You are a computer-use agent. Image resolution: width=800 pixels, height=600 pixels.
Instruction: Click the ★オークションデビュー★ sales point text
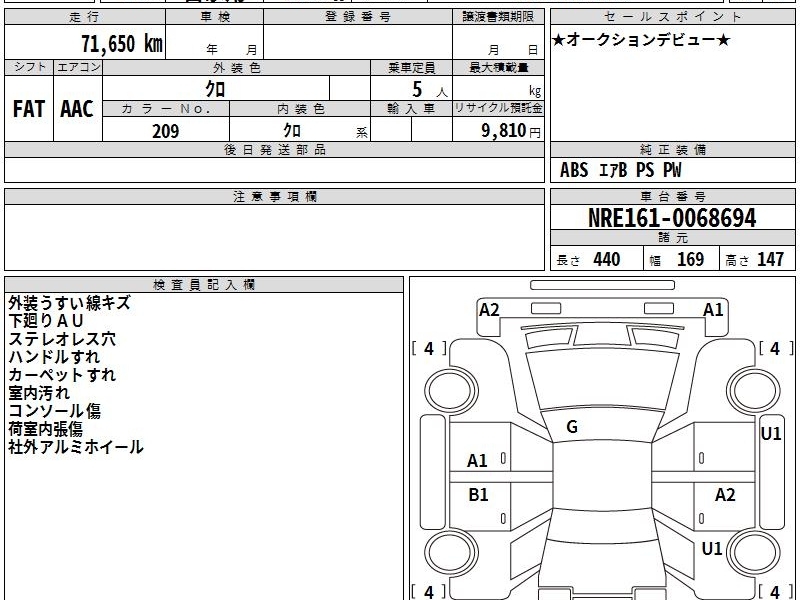(641, 40)
